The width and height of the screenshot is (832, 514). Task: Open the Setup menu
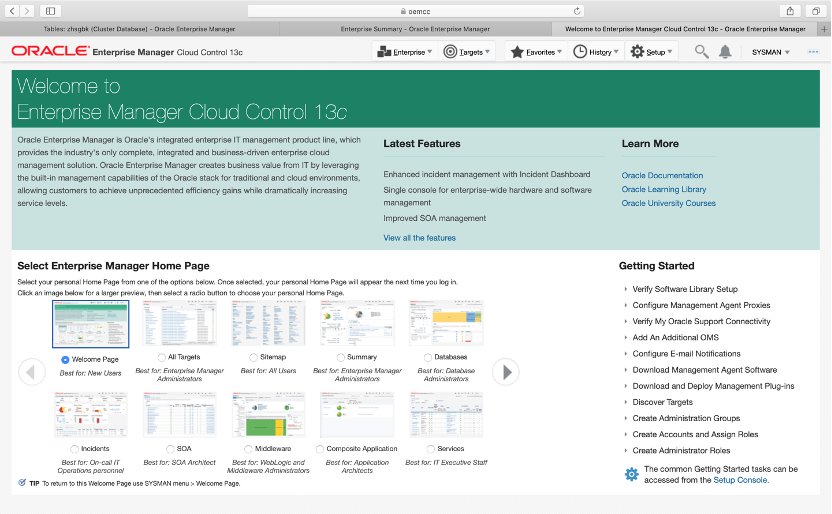pyautogui.click(x=651, y=52)
